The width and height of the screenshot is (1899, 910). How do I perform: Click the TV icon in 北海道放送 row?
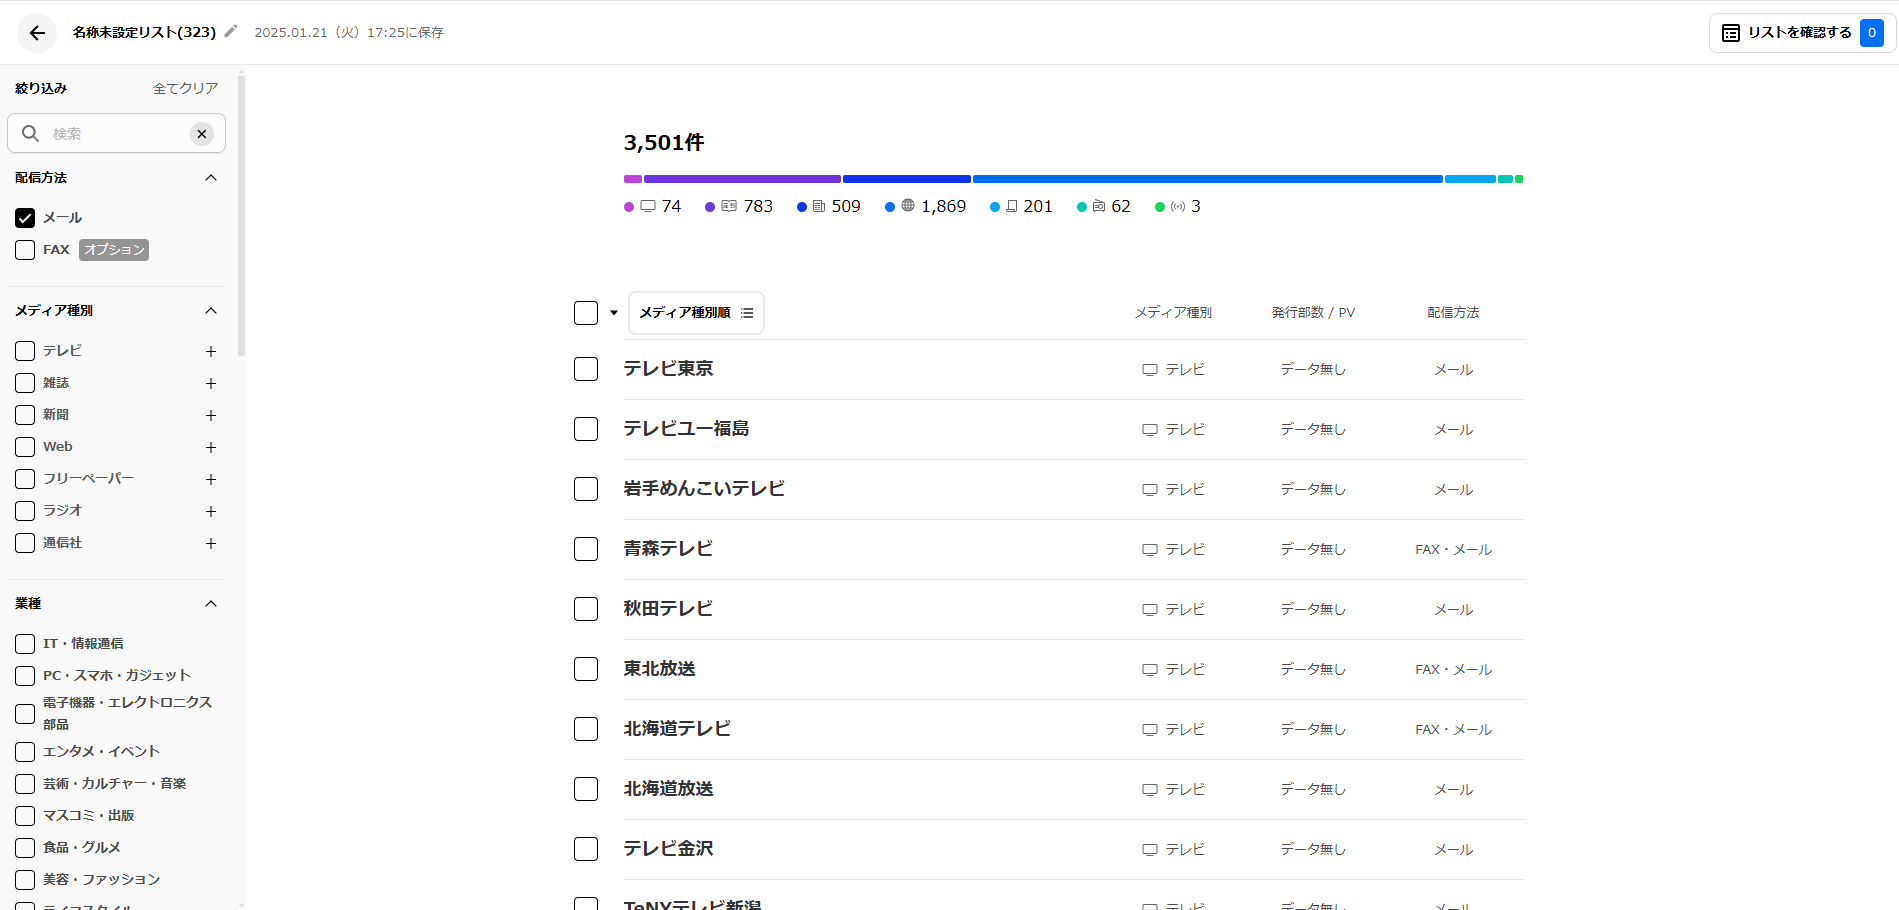coord(1150,790)
